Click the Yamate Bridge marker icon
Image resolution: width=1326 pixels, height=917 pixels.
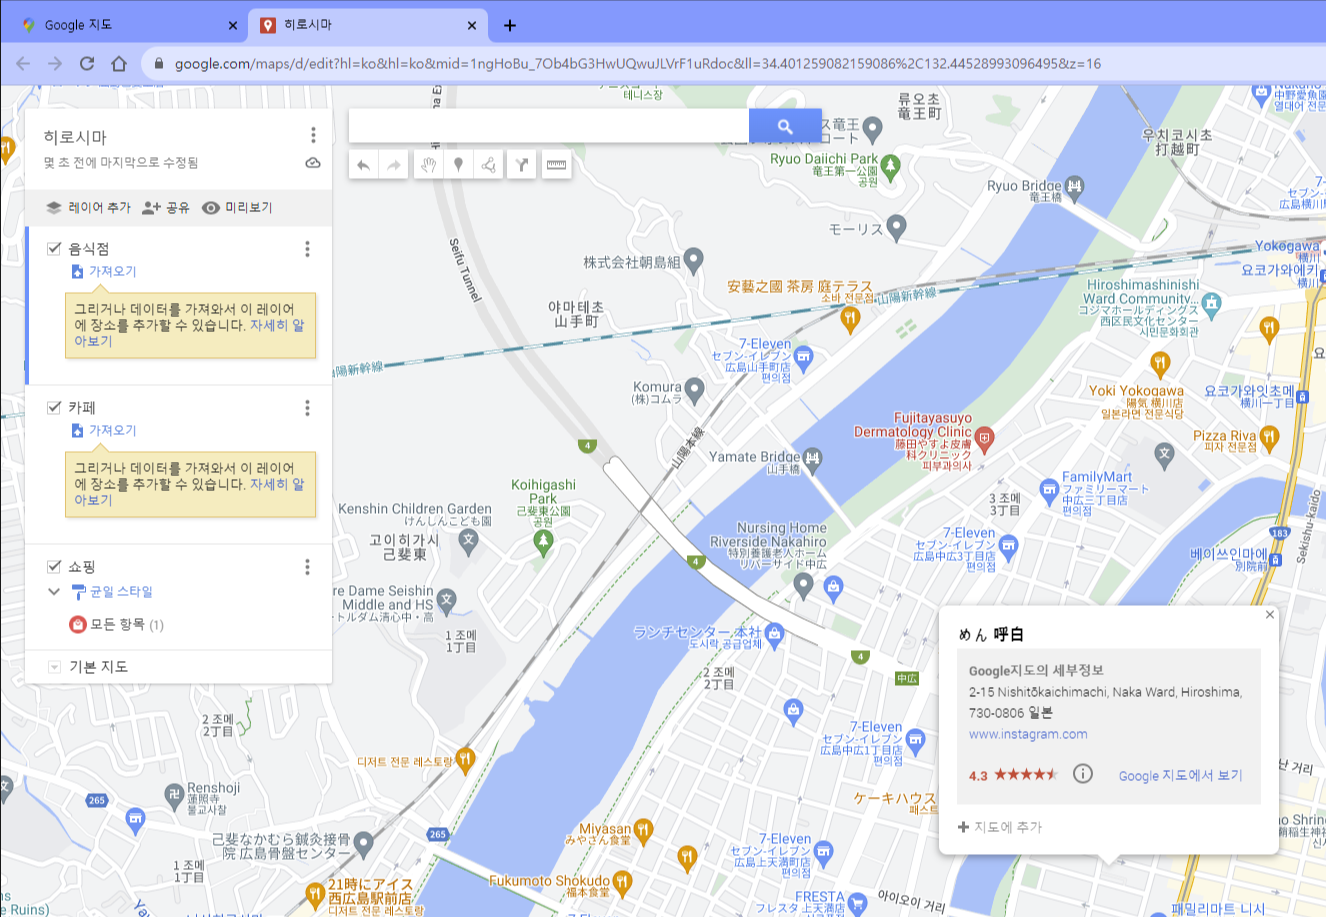(x=812, y=458)
